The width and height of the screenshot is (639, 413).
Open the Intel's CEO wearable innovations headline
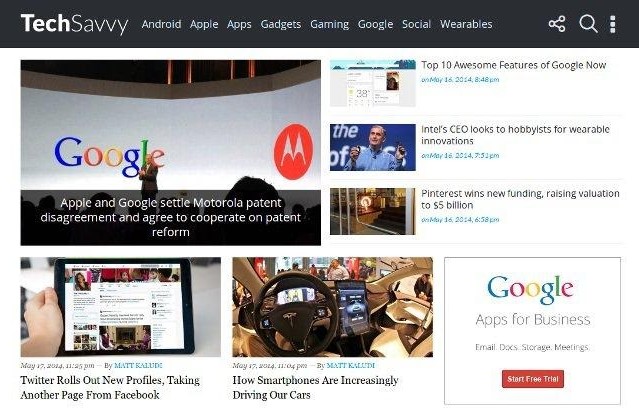click(516, 135)
